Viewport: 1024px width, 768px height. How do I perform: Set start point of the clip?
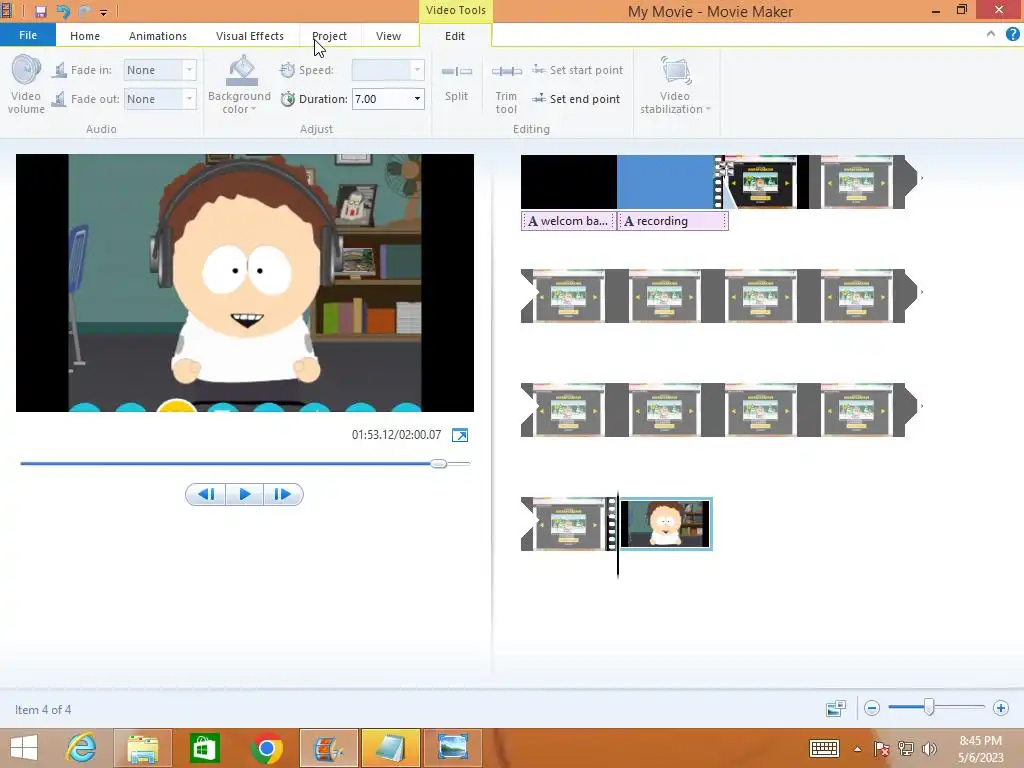click(577, 70)
